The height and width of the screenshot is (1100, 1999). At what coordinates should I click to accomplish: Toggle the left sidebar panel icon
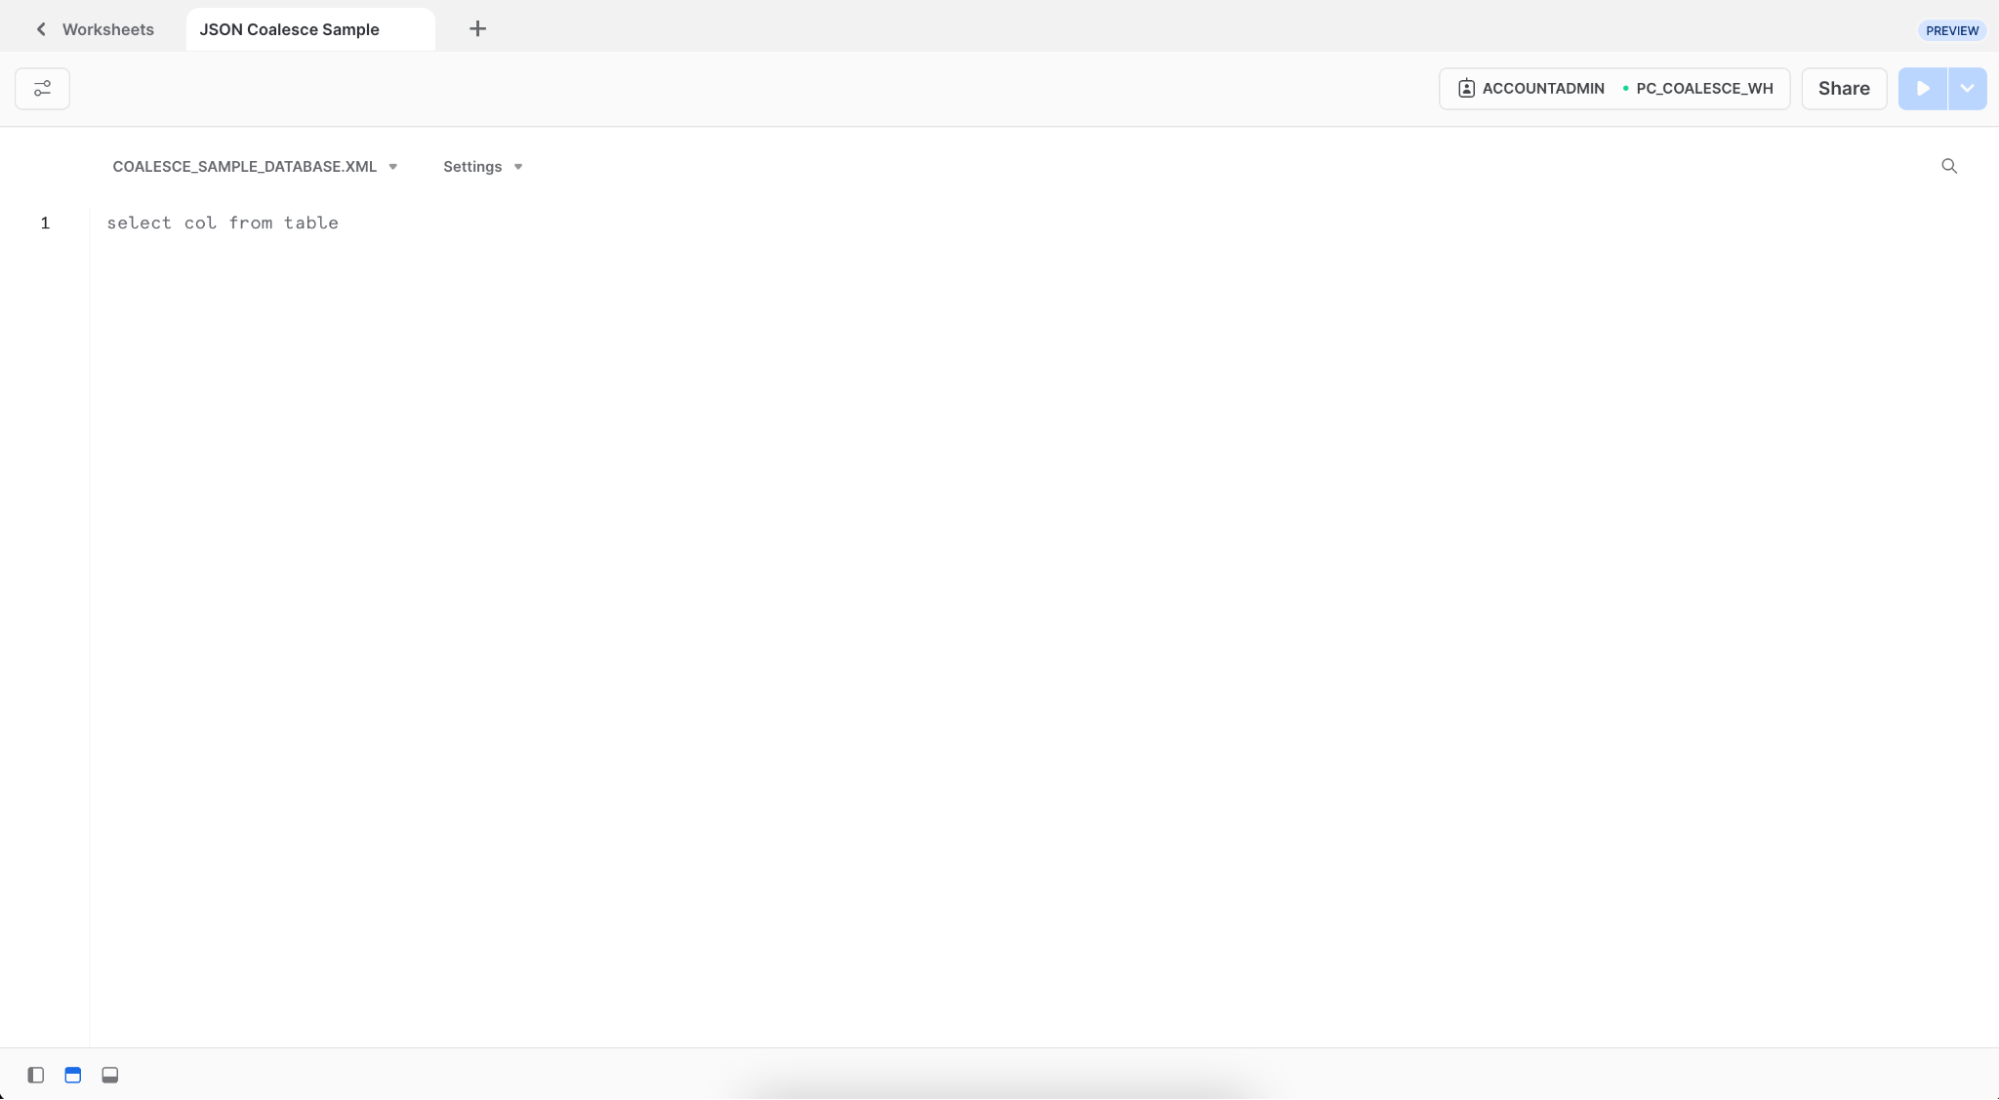click(x=36, y=1075)
